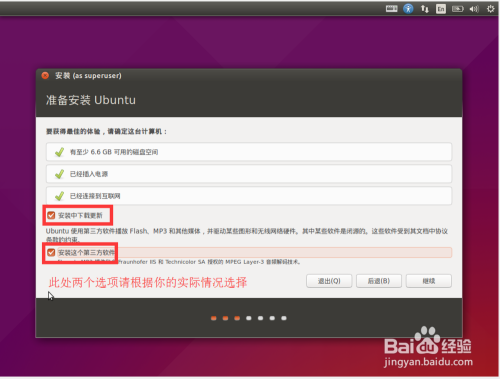
Task: Open the network connection indicator
Action: [x=425, y=9]
